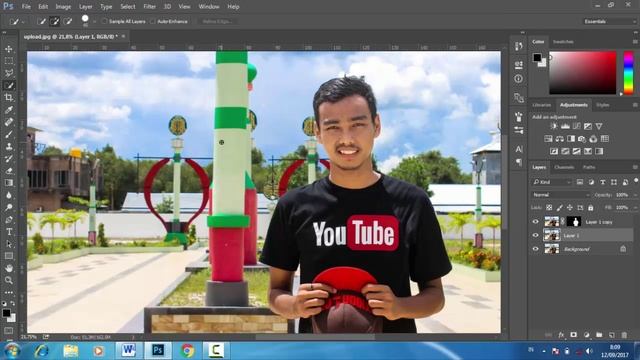Viewport: 640px width, 360px height.
Task: Switch to the Styles tab
Action: [x=602, y=105]
